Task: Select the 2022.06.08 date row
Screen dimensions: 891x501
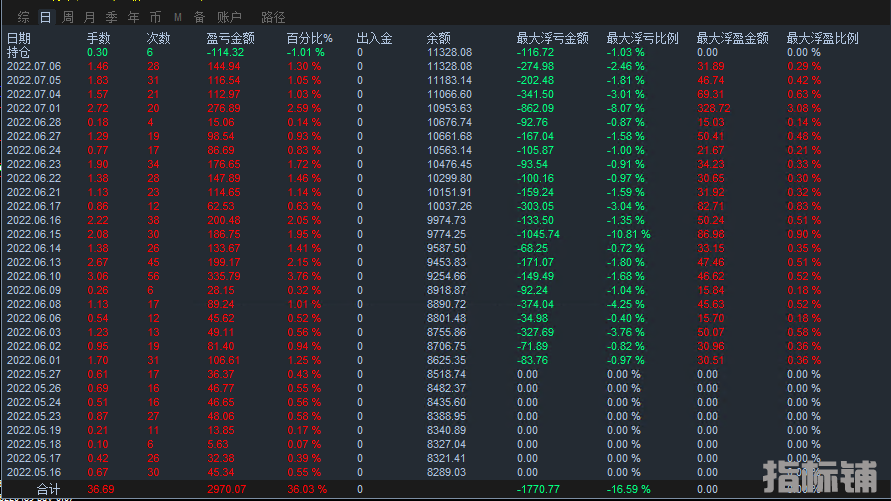Action: tap(34, 304)
